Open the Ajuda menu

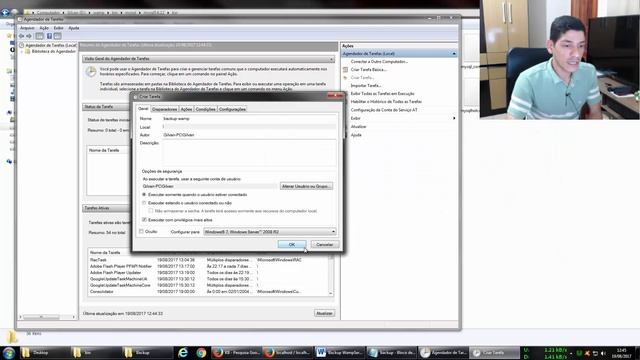[73, 28]
